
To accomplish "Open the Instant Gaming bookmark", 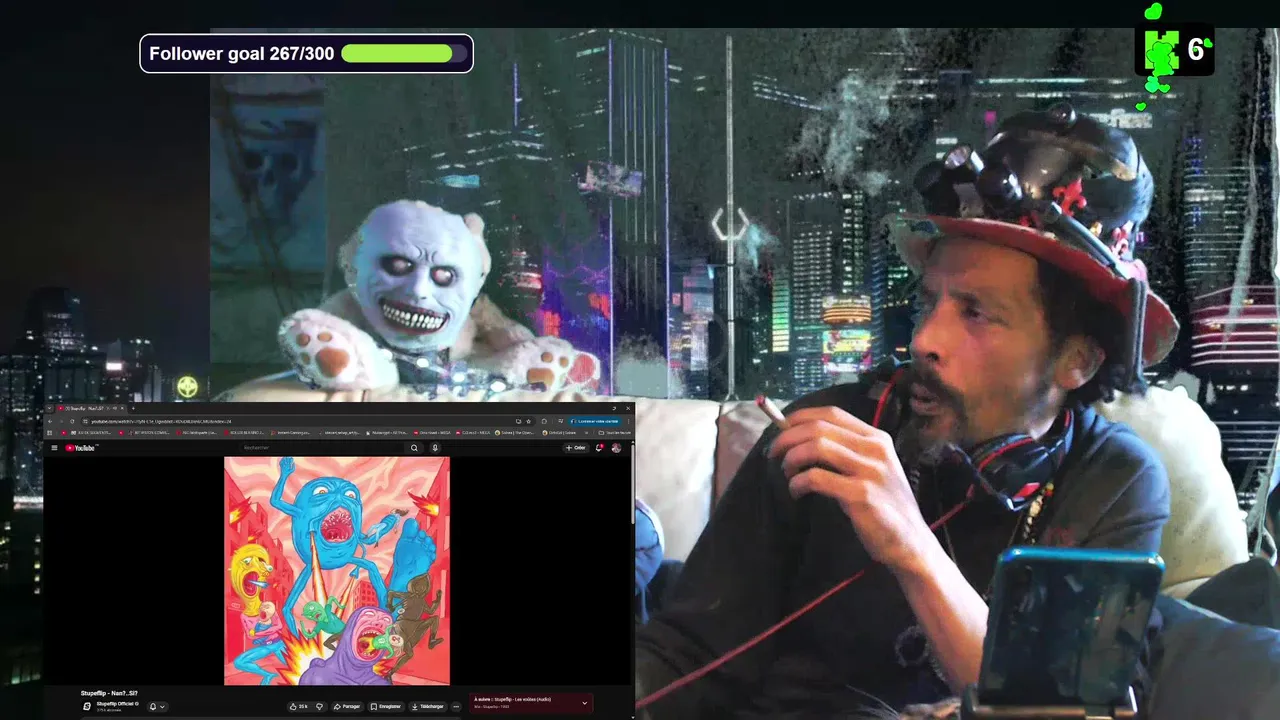I will 293,433.
